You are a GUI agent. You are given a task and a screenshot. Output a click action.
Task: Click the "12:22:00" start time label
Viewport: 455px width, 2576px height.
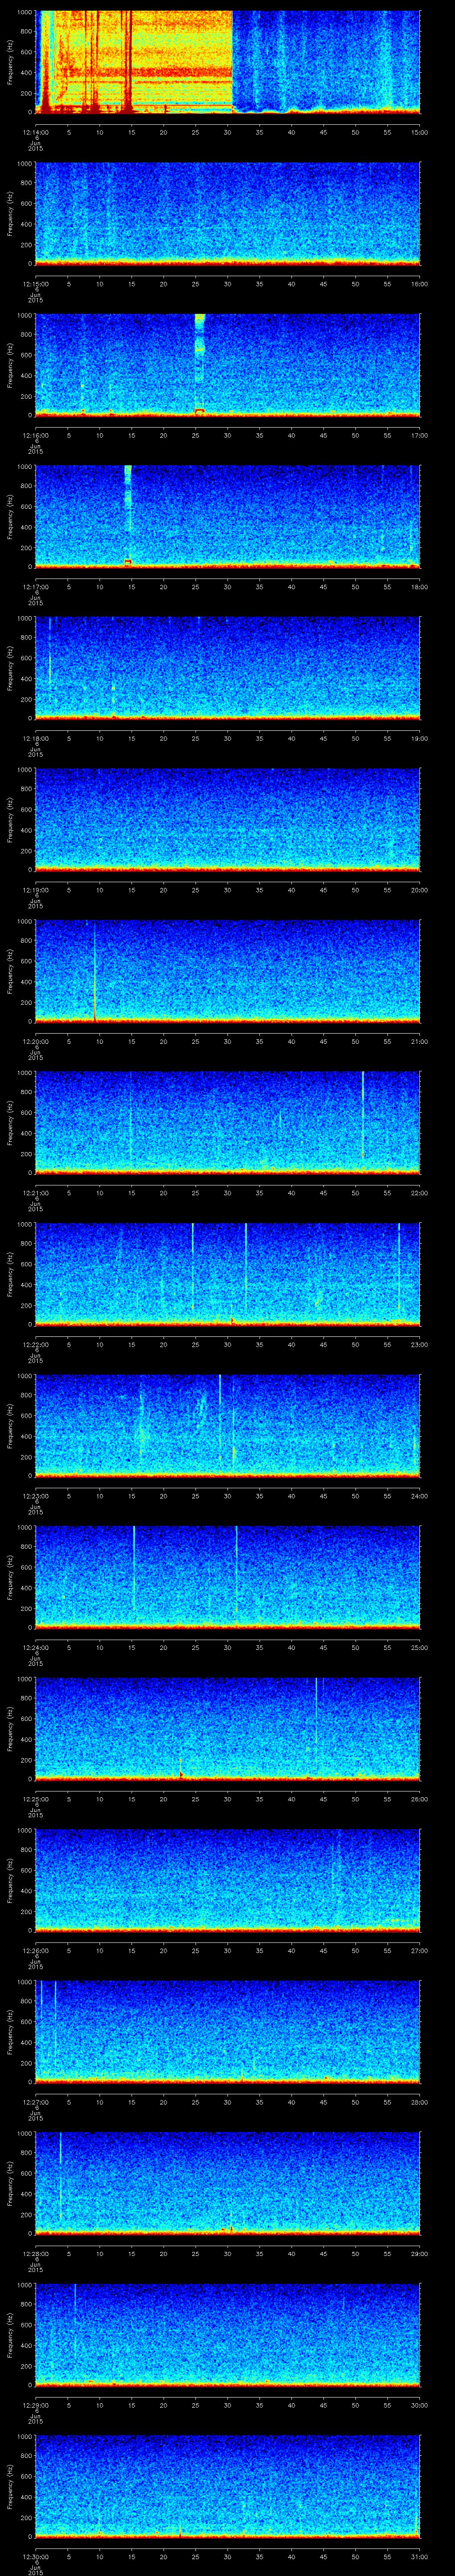pyautogui.click(x=36, y=1345)
